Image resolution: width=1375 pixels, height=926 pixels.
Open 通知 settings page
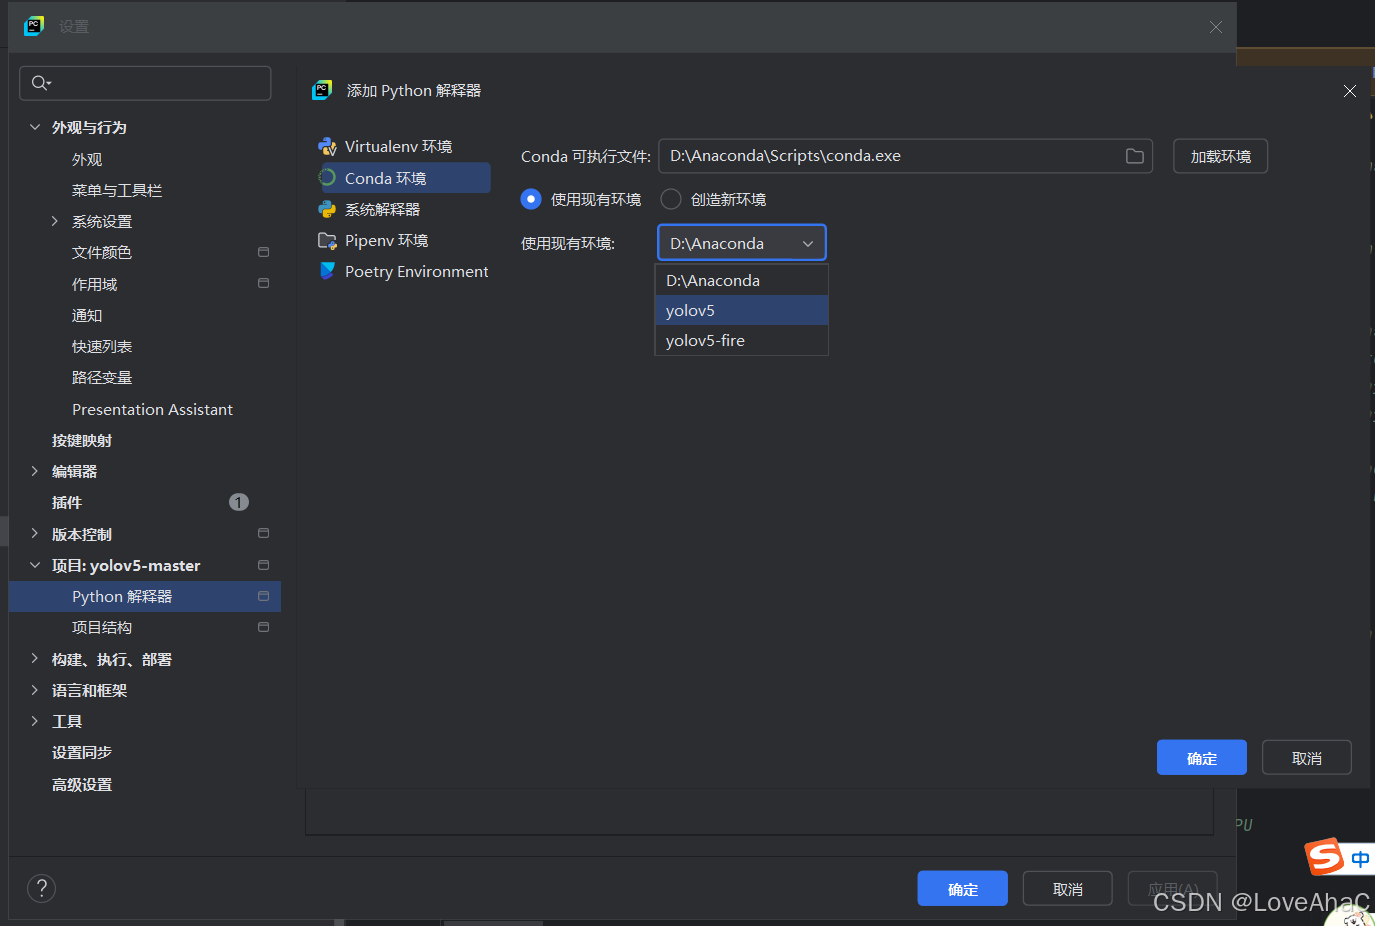pyautogui.click(x=87, y=315)
